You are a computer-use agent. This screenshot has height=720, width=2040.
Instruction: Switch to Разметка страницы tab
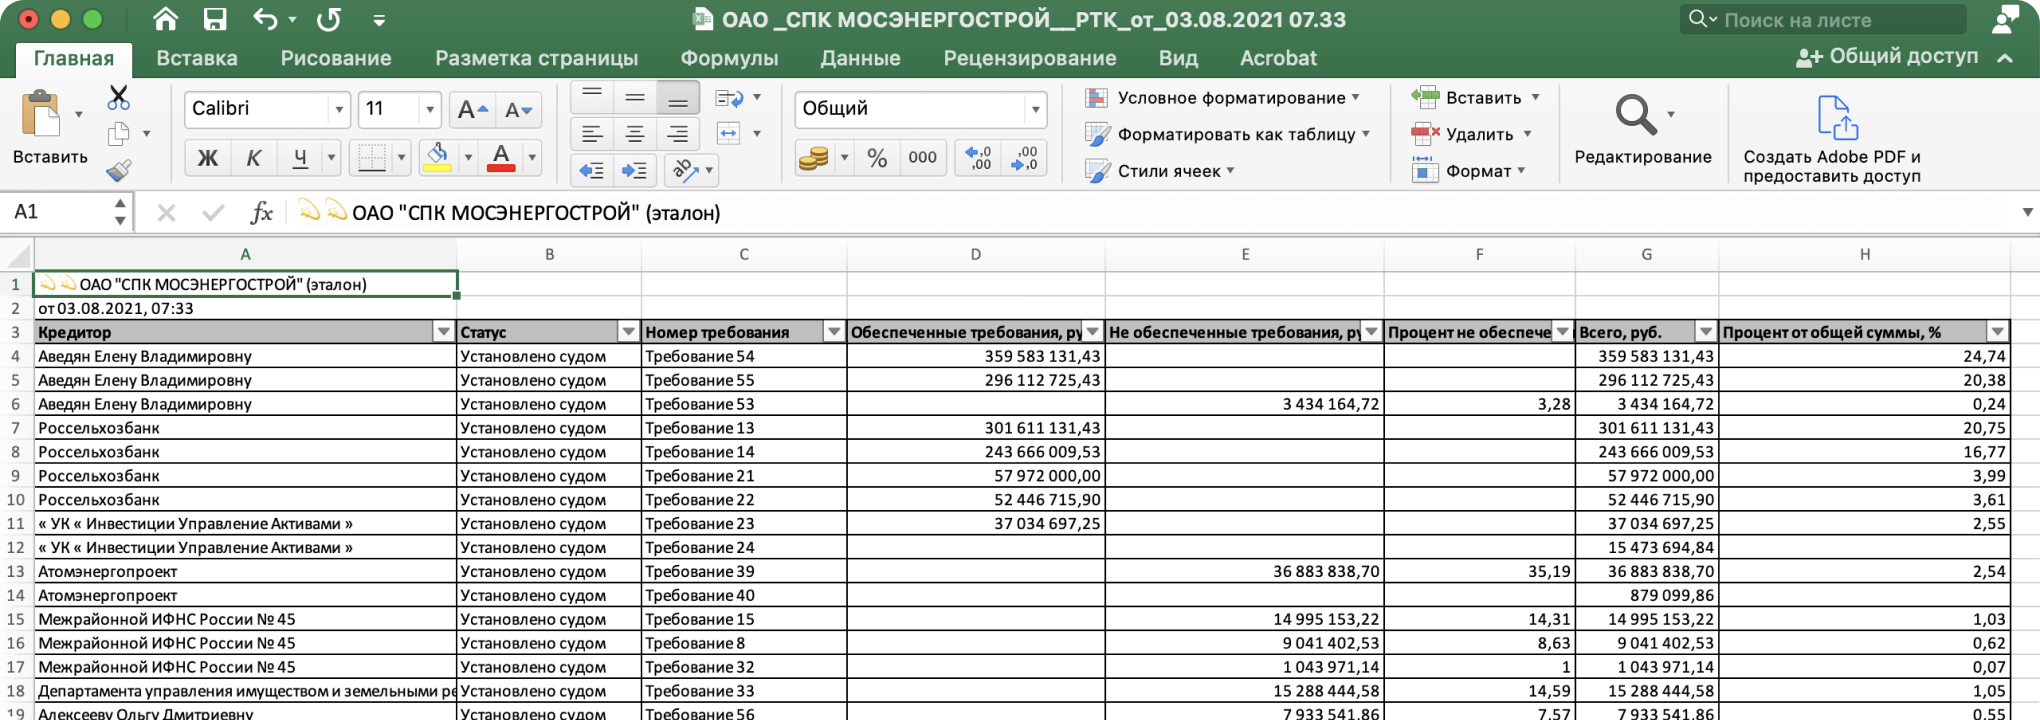(536, 58)
